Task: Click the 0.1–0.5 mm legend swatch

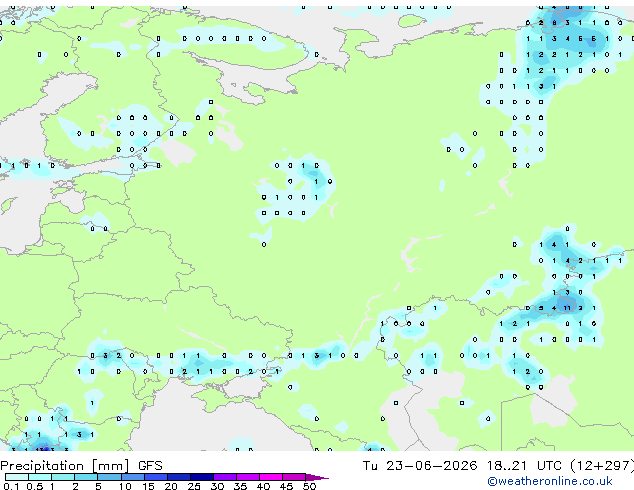Action: point(17,477)
